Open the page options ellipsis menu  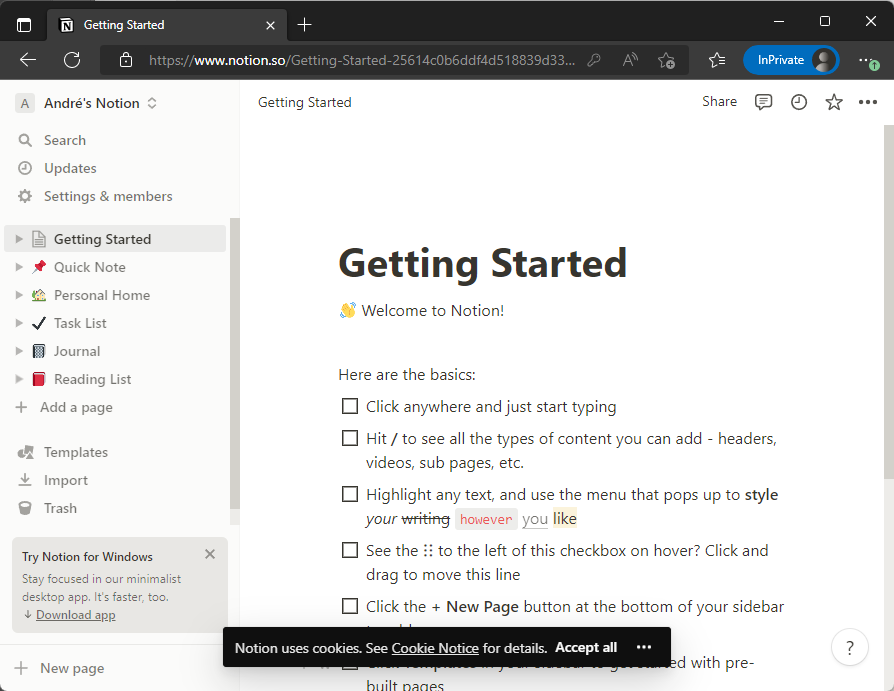click(867, 102)
